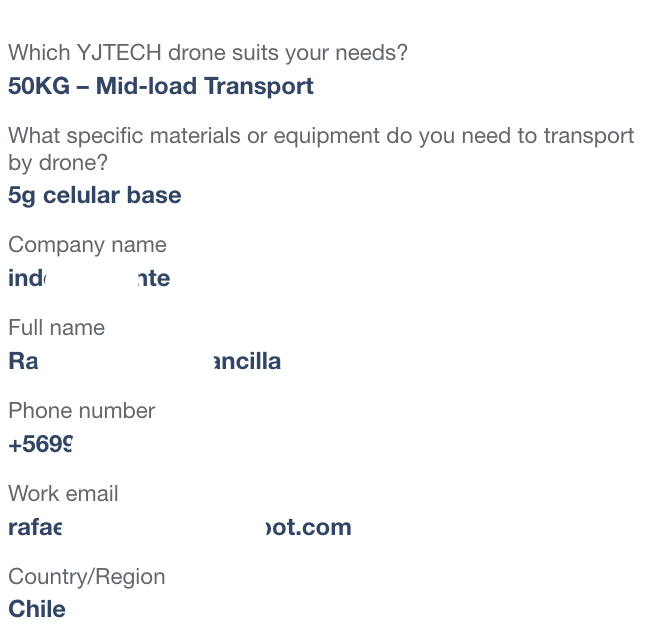Image resolution: width=656 pixels, height=642 pixels.
Task: Click the Country/Region label
Action: (x=87, y=577)
